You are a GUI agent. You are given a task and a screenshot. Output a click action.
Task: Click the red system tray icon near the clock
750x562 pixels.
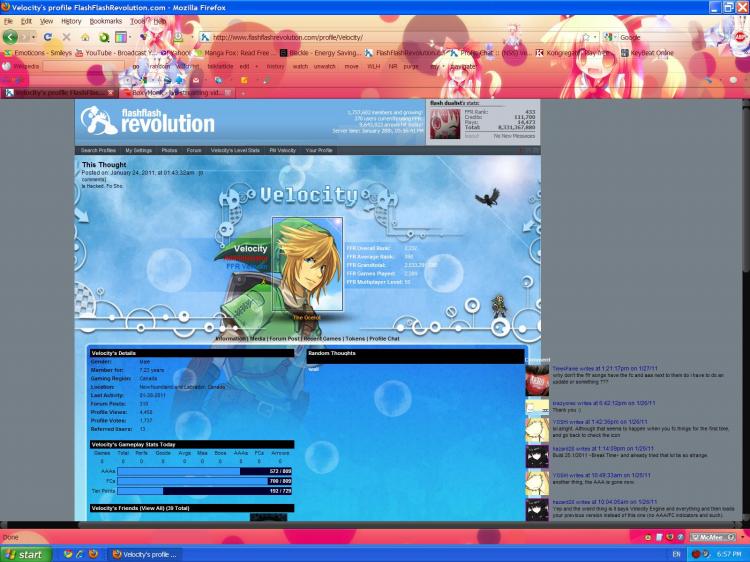696,554
